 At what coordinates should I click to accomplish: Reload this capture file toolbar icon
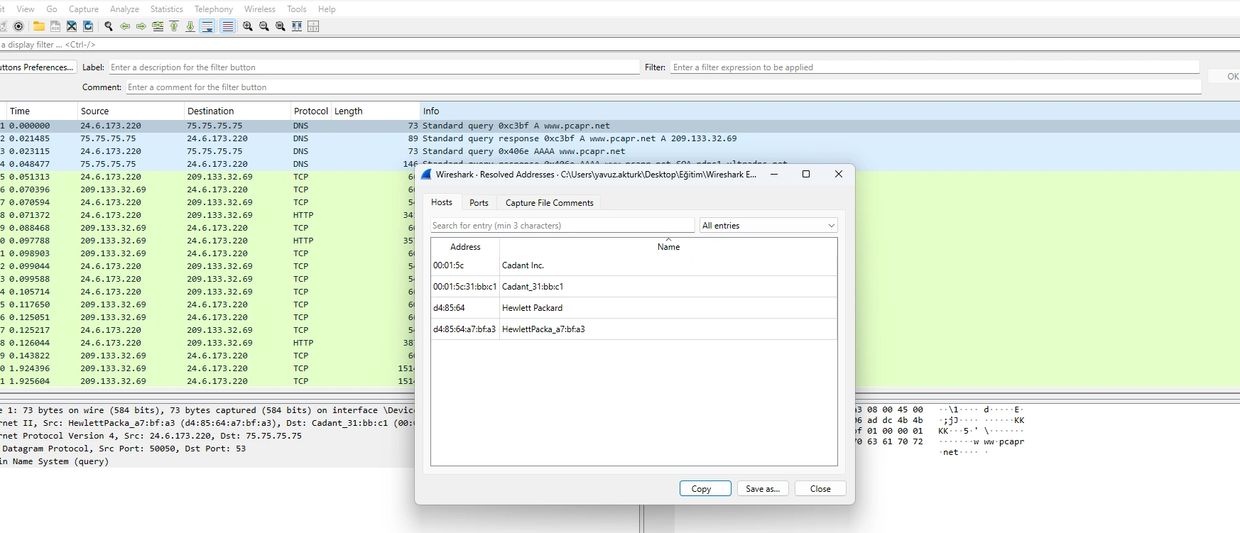(x=89, y=26)
